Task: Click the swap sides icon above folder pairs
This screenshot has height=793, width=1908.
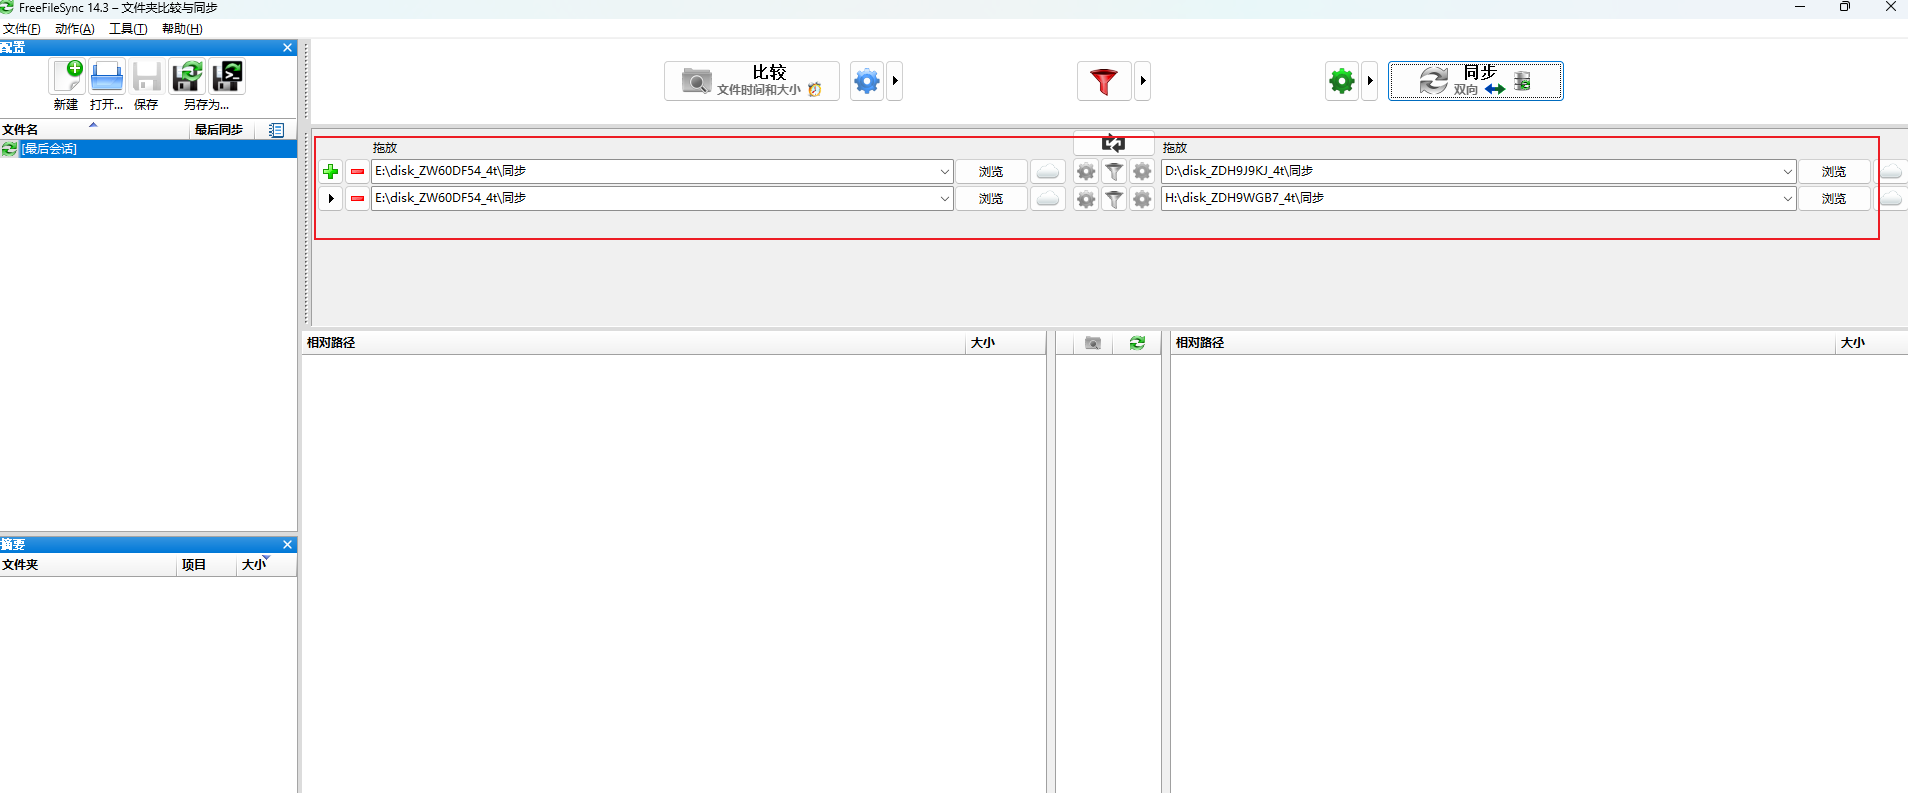Action: pyautogui.click(x=1113, y=144)
